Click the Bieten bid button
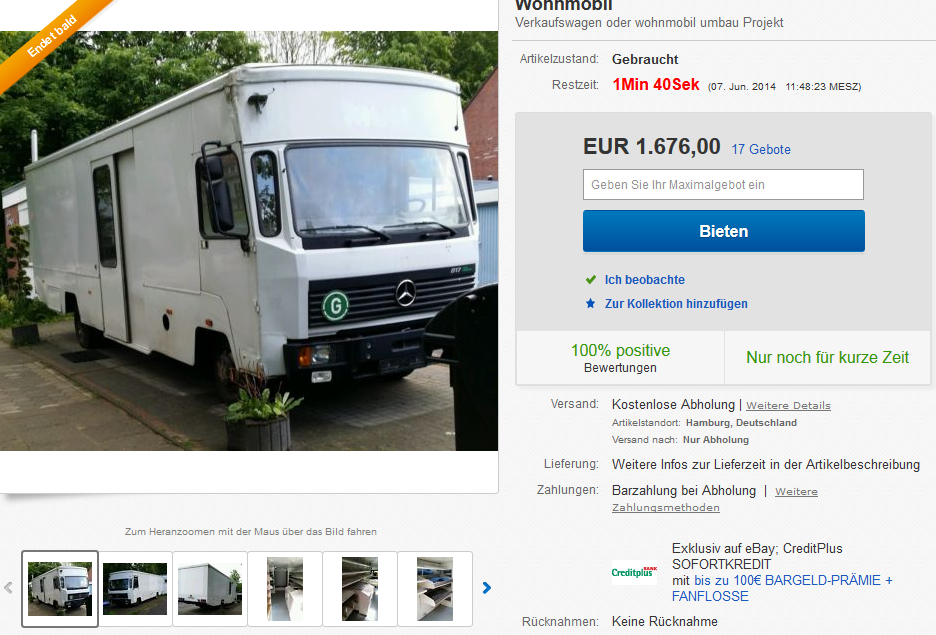 [x=723, y=231]
